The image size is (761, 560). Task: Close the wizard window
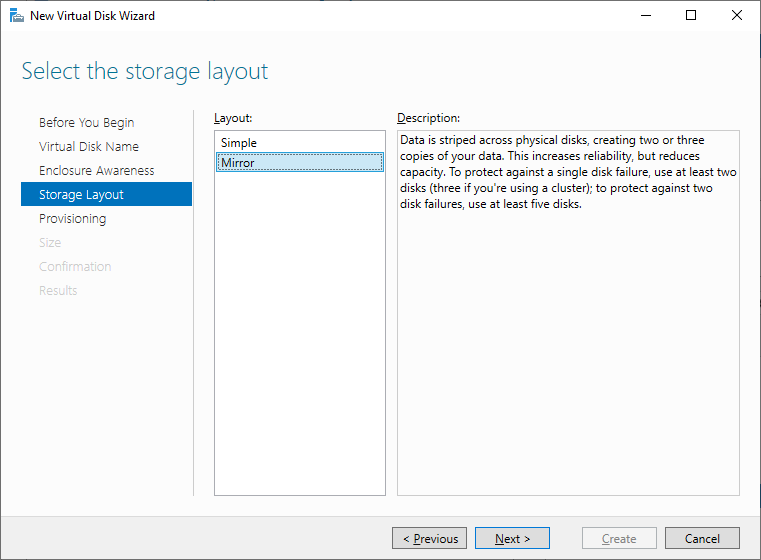[737, 16]
